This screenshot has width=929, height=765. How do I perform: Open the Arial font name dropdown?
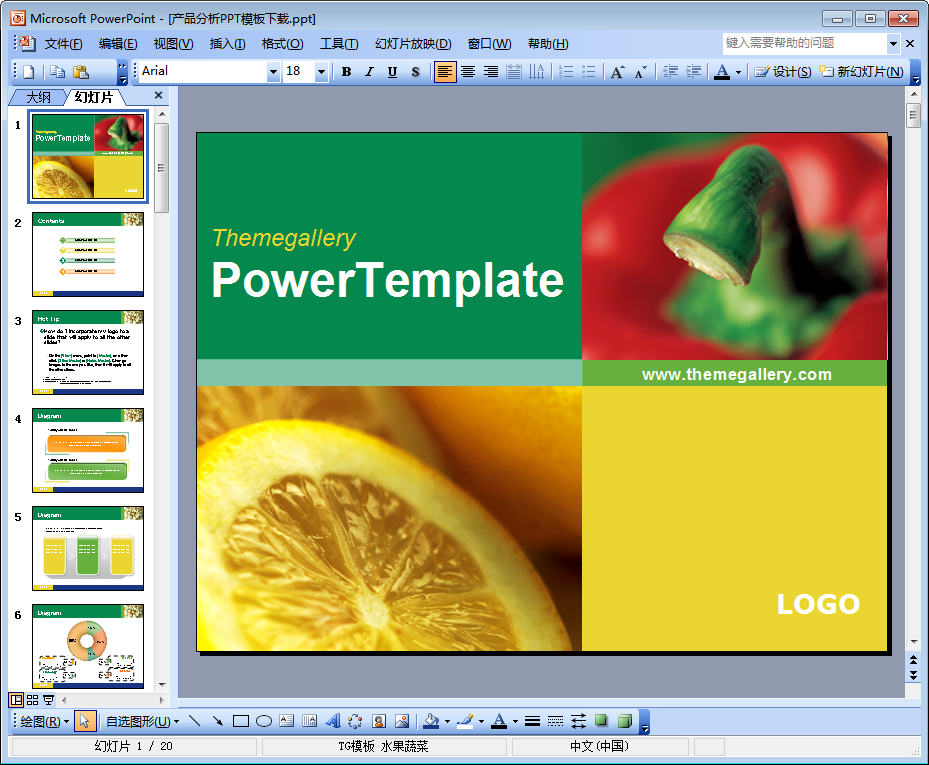point(273,72)
